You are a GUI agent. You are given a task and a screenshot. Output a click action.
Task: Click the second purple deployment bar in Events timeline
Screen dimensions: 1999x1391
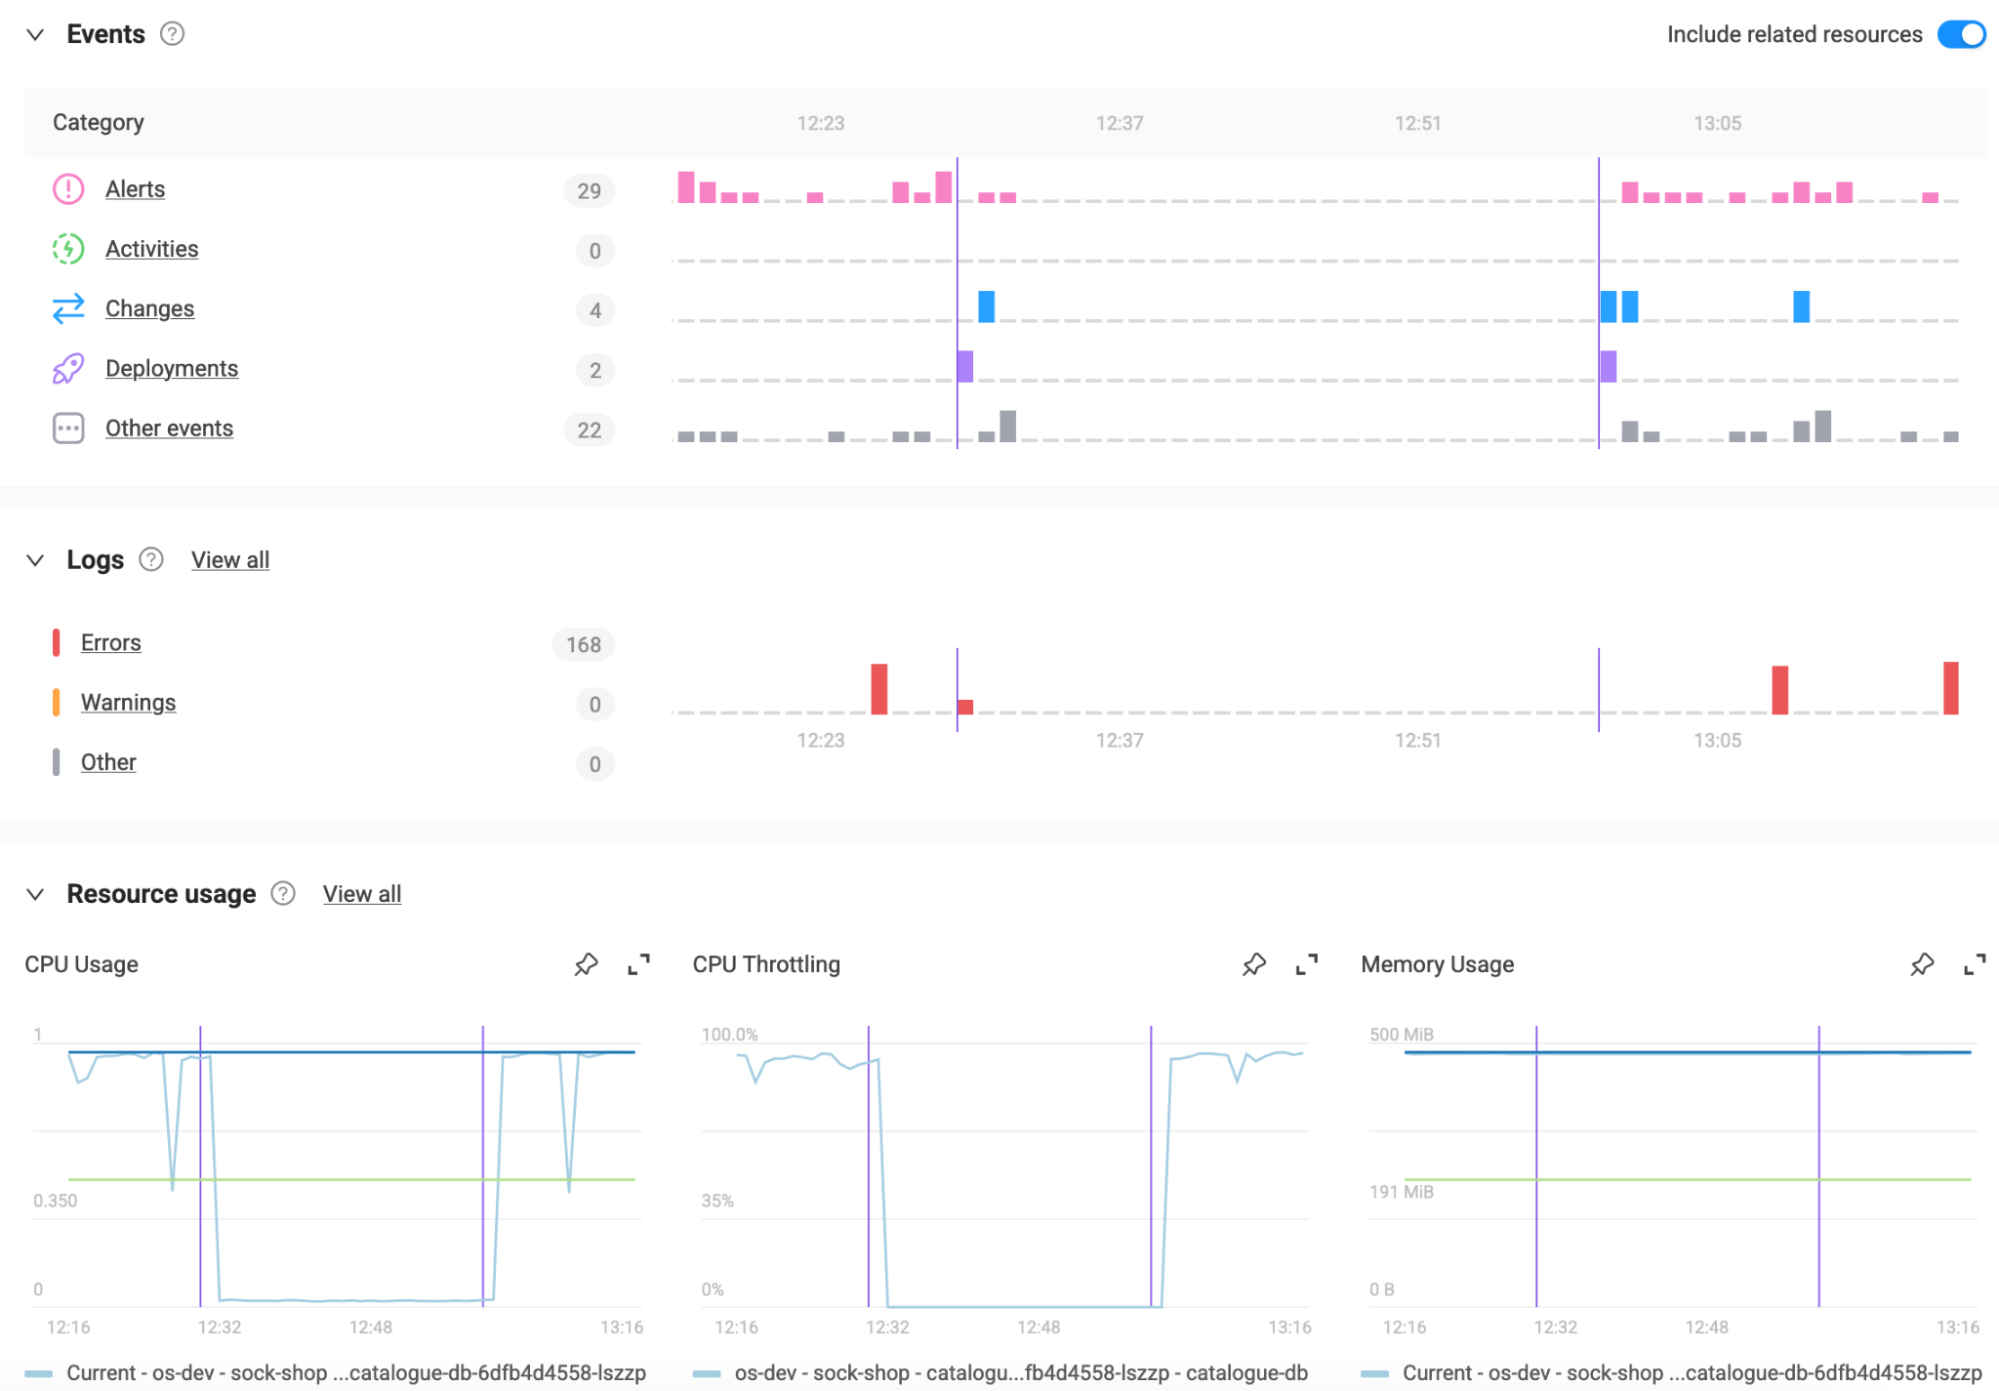click(1608, 366)
